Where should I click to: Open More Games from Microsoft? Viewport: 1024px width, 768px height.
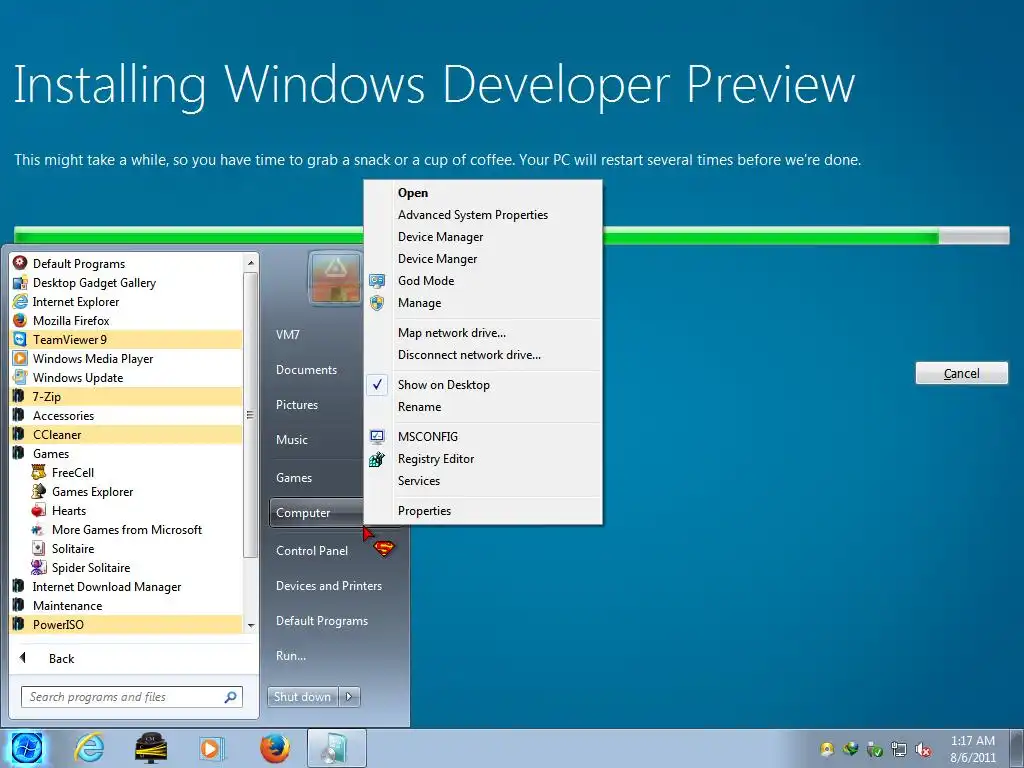coord(127,530)
